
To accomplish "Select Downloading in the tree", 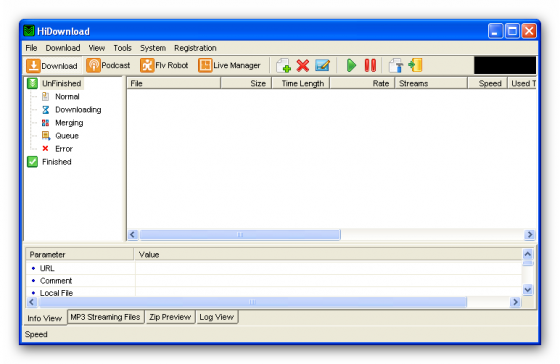I will coord(78,110).
